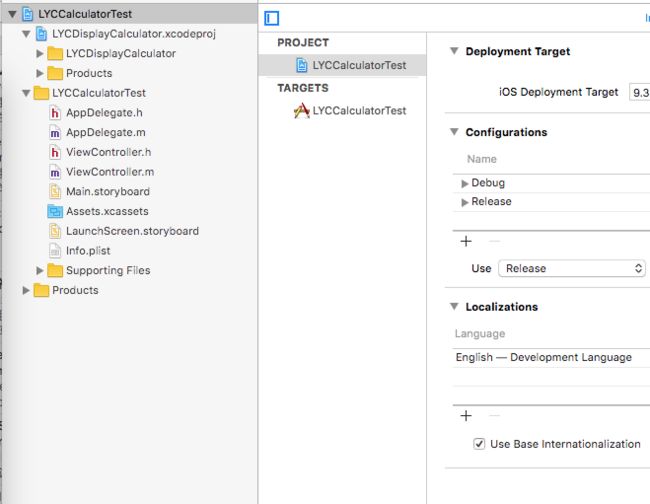The width and height of the screenshot is (650, 504).
Task: Select AppDelegate.m in navigator
Action: coord(106,133)
